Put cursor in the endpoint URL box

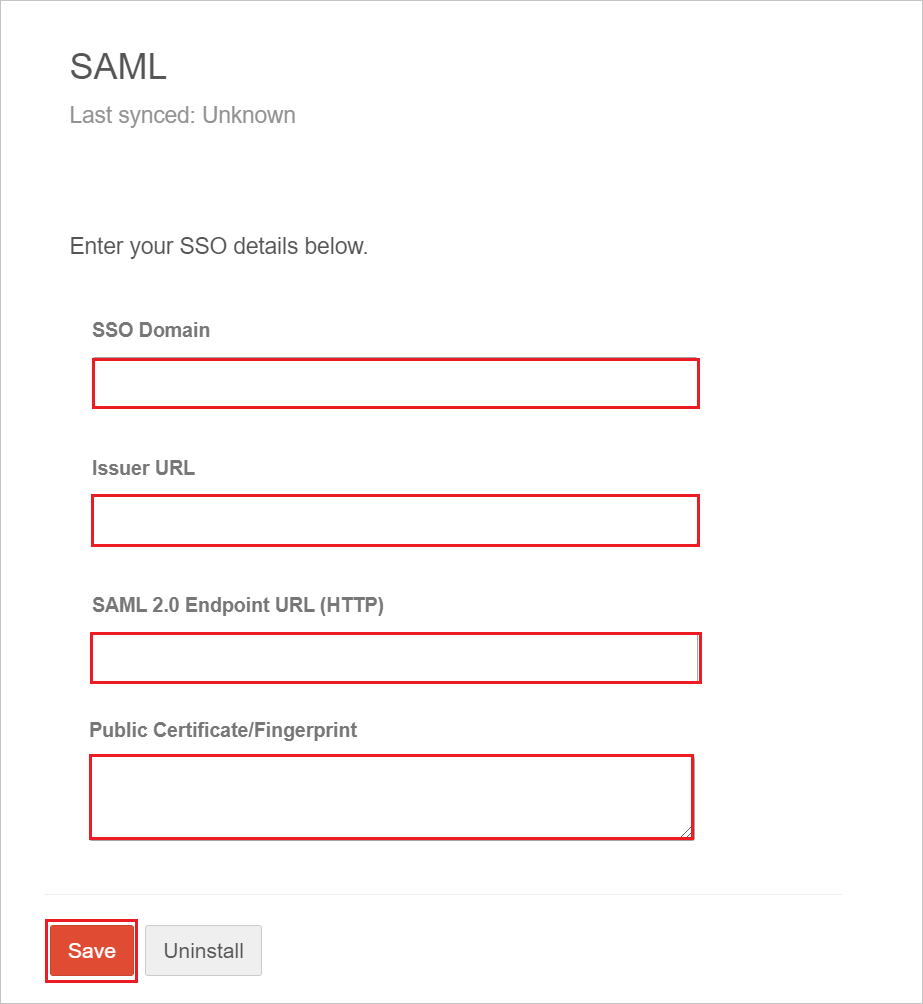click(x=396, y=658)
